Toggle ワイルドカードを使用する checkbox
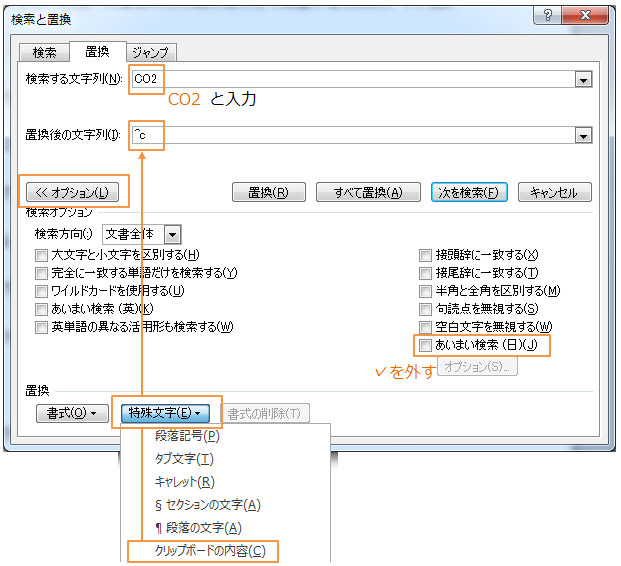The image size is (621, 566). tap(41, 291)
